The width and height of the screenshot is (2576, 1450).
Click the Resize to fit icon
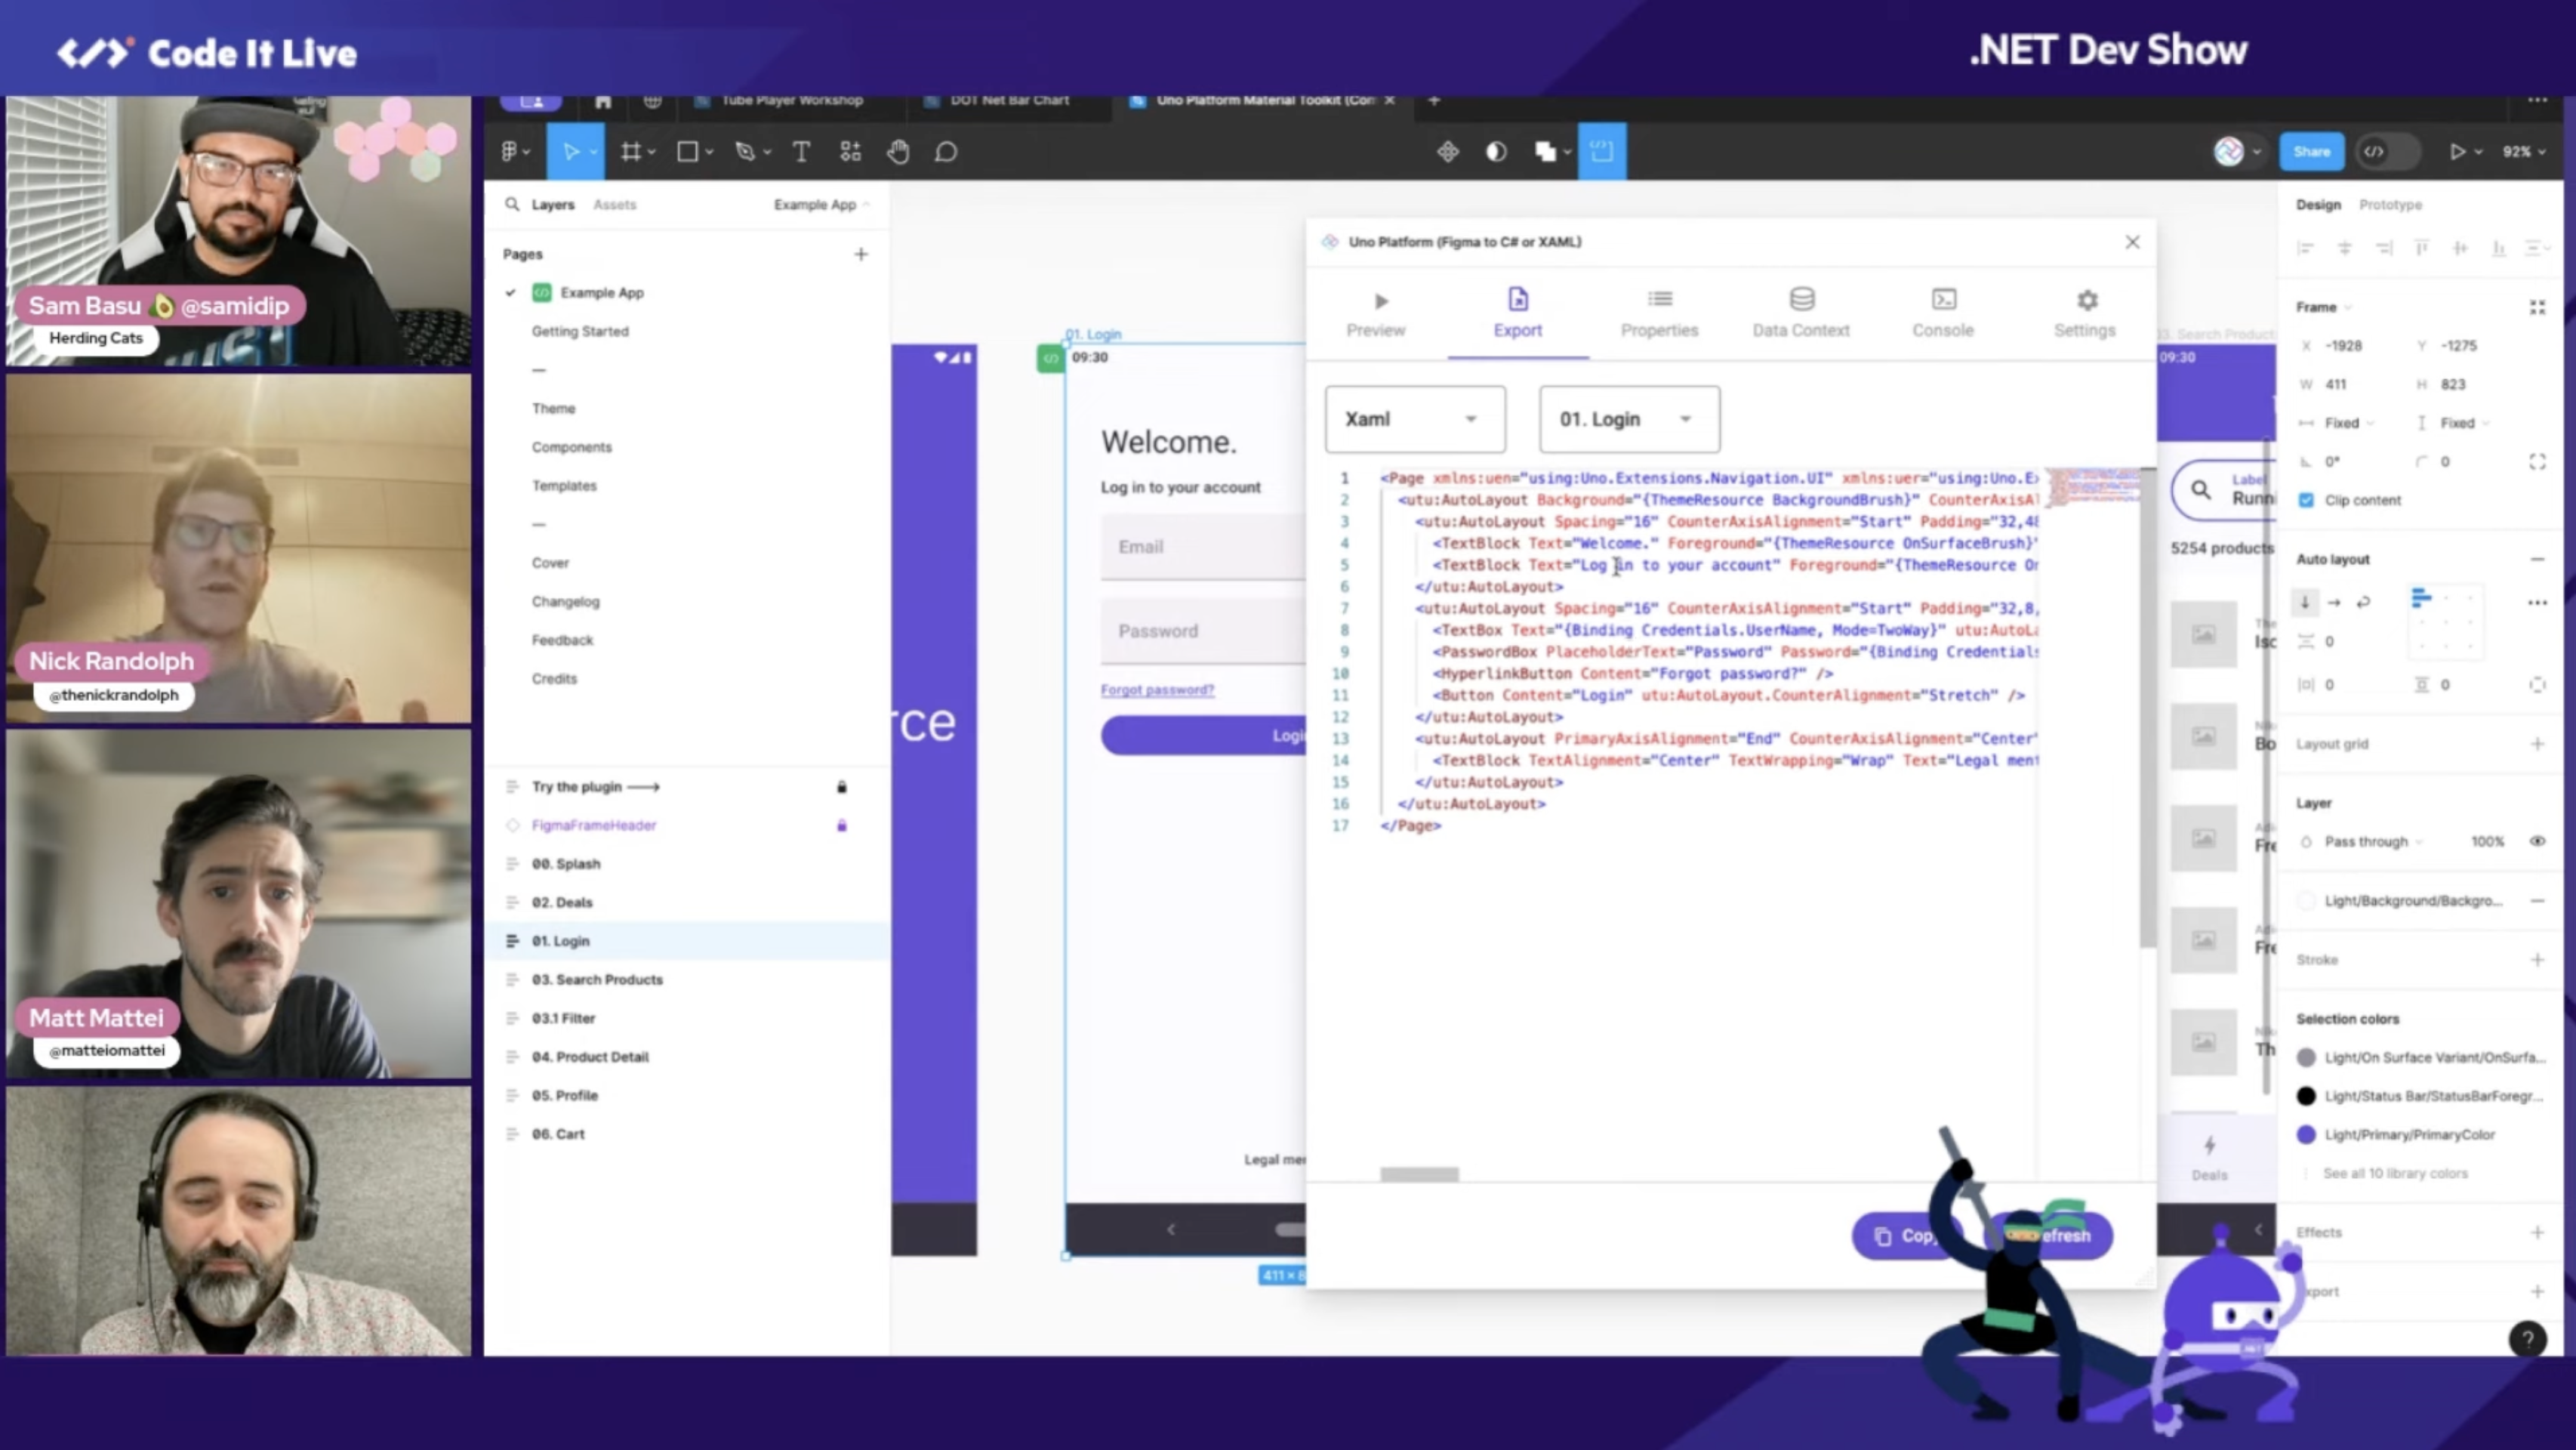(x=2537, y=307)
